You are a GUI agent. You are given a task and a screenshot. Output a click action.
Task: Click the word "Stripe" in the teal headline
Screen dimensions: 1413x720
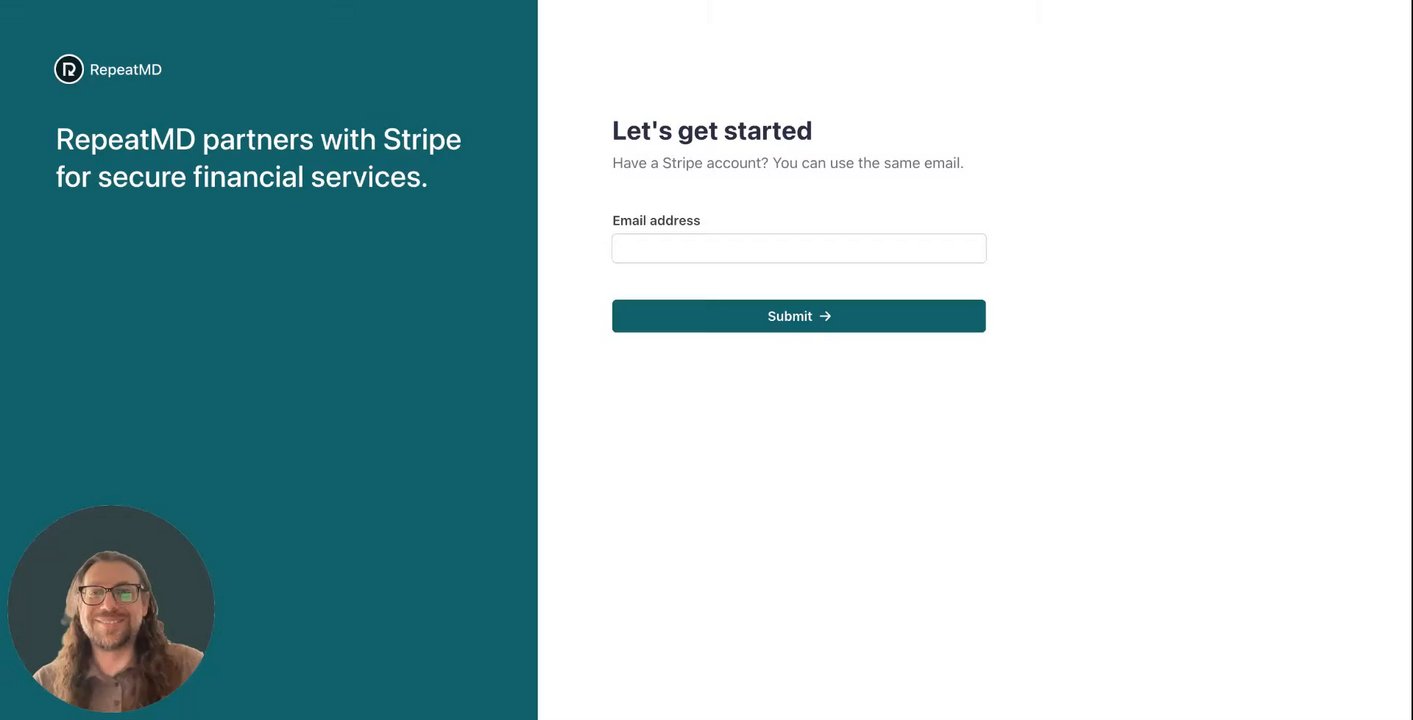[x=422, y=139]
